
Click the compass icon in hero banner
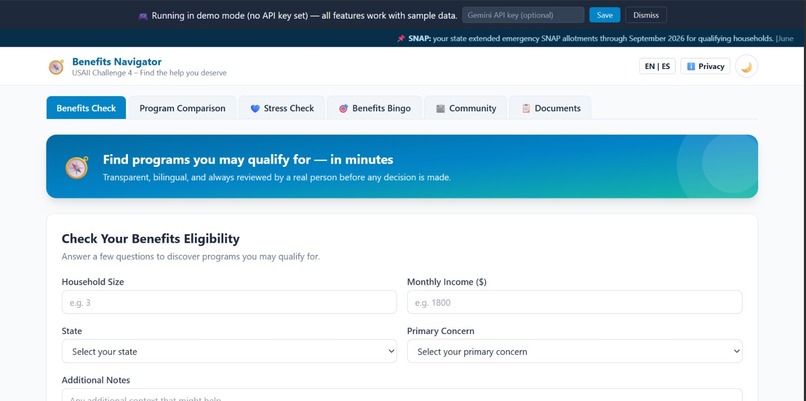(77, 167)
